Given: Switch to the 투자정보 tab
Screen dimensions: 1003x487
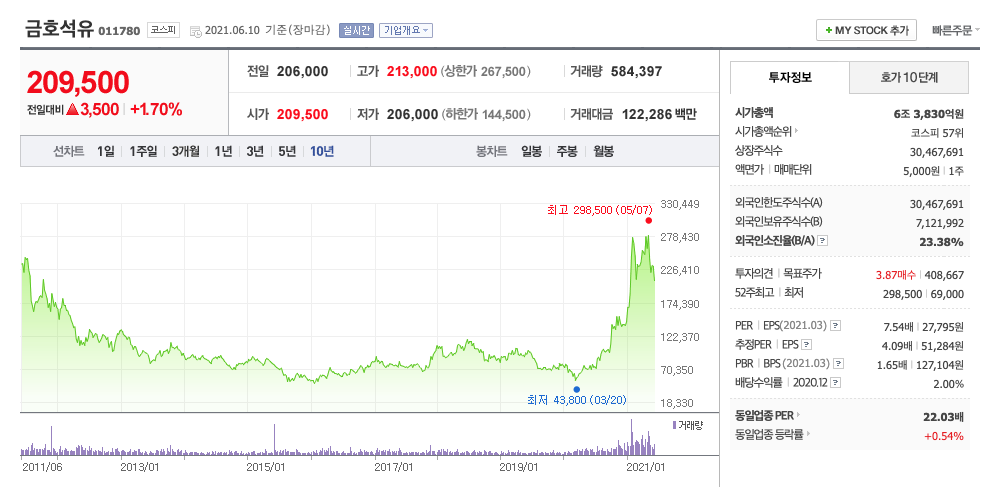Looking at the screenshot, I should click(x=790, y=77).
